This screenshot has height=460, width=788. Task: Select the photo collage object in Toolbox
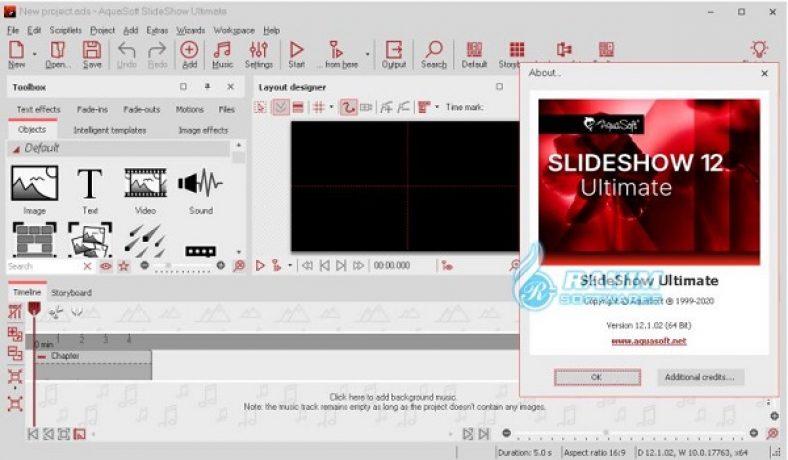tap(90, 240)
